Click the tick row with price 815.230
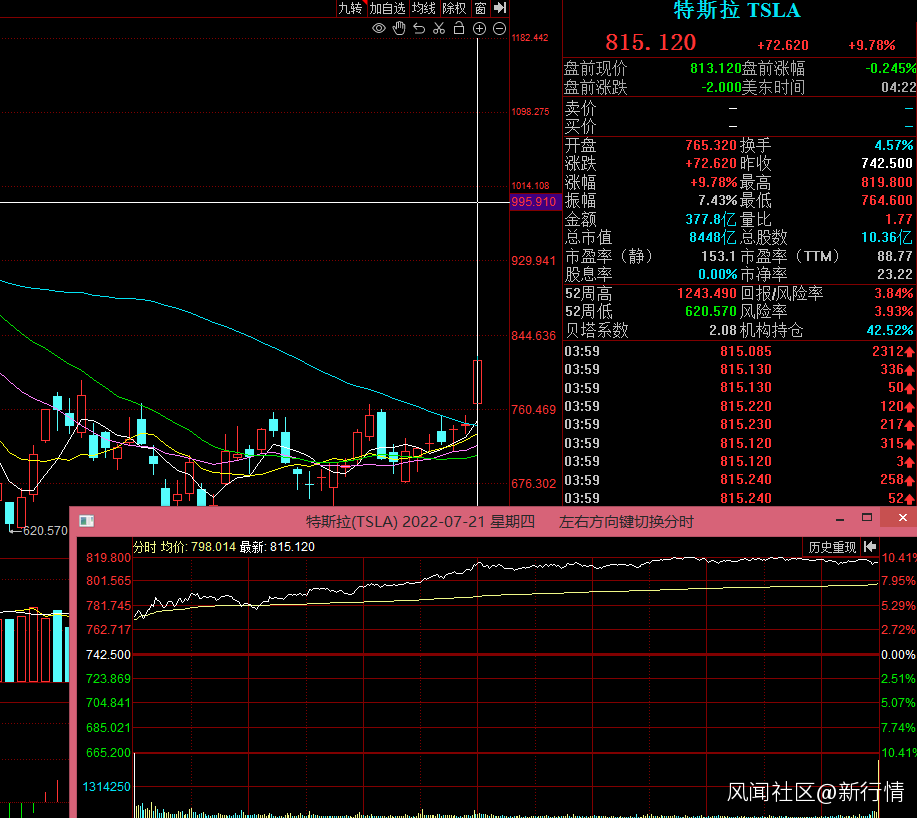Screen dimensions: 917x818 (739, 424)
